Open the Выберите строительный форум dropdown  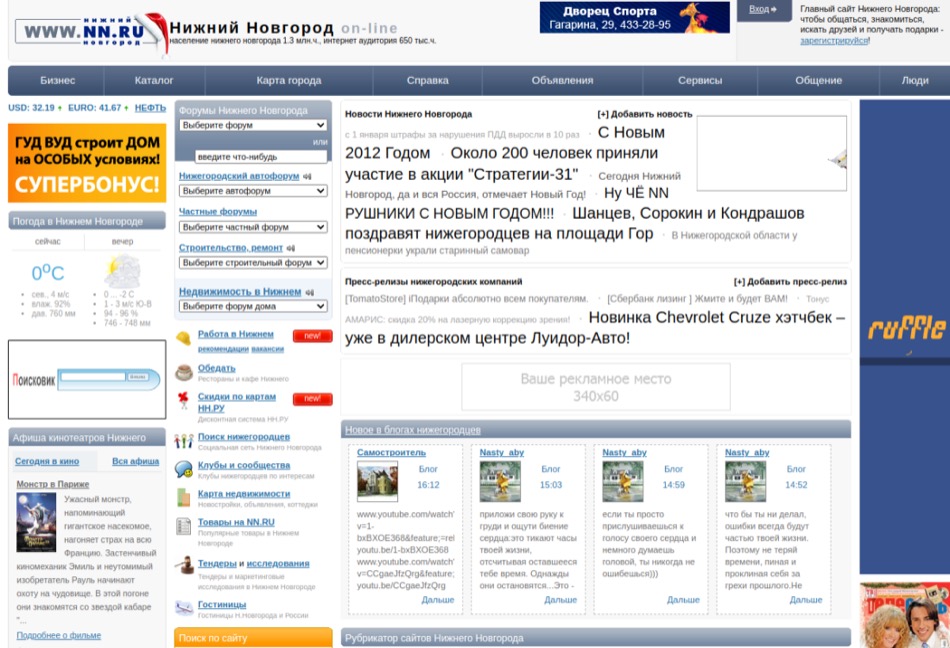point(253,263)
